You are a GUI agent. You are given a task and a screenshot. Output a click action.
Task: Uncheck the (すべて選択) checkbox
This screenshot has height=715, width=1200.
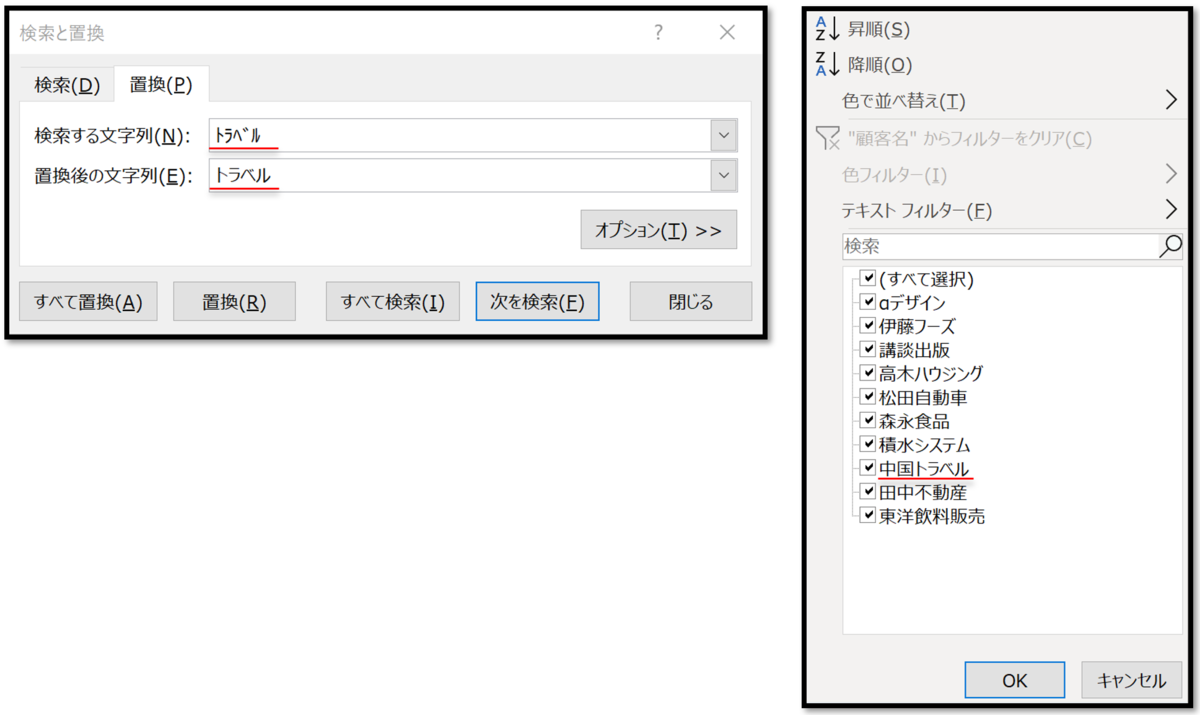pyautogui.click(x=868, y=278)
